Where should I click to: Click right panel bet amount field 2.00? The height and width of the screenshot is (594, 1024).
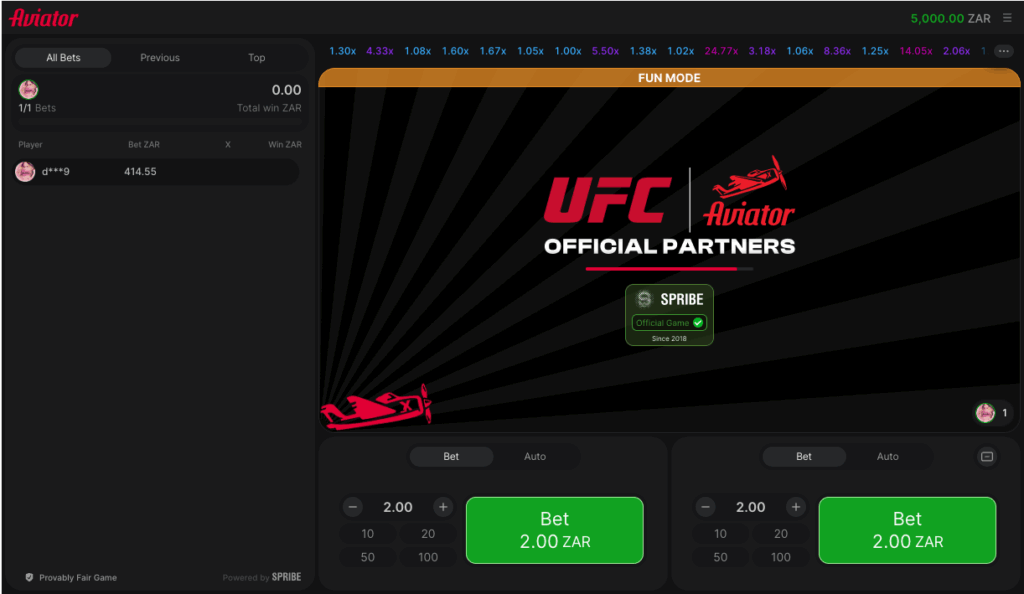pos(750,507)
